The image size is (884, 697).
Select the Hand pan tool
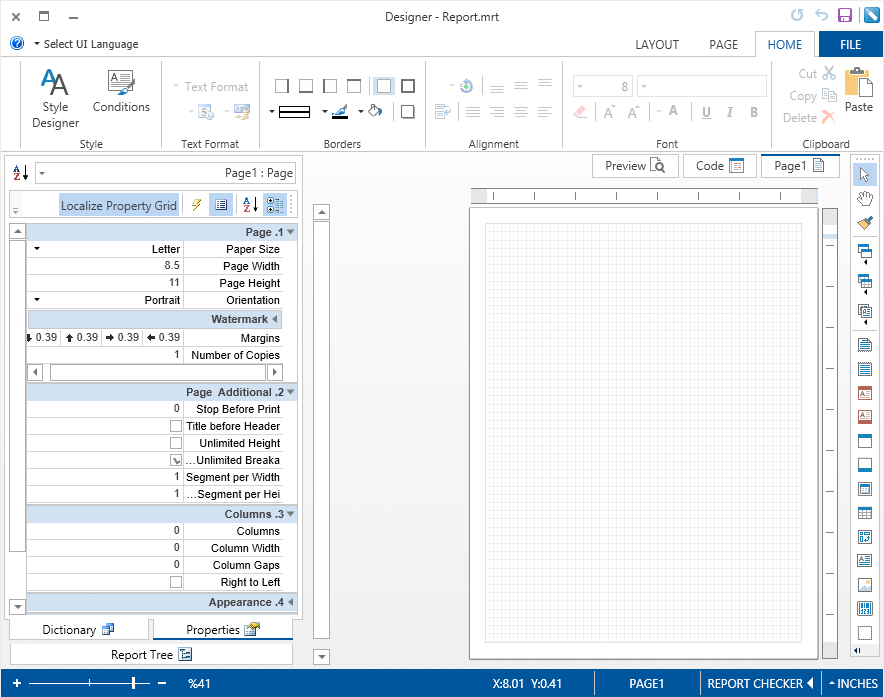[865, 199]
